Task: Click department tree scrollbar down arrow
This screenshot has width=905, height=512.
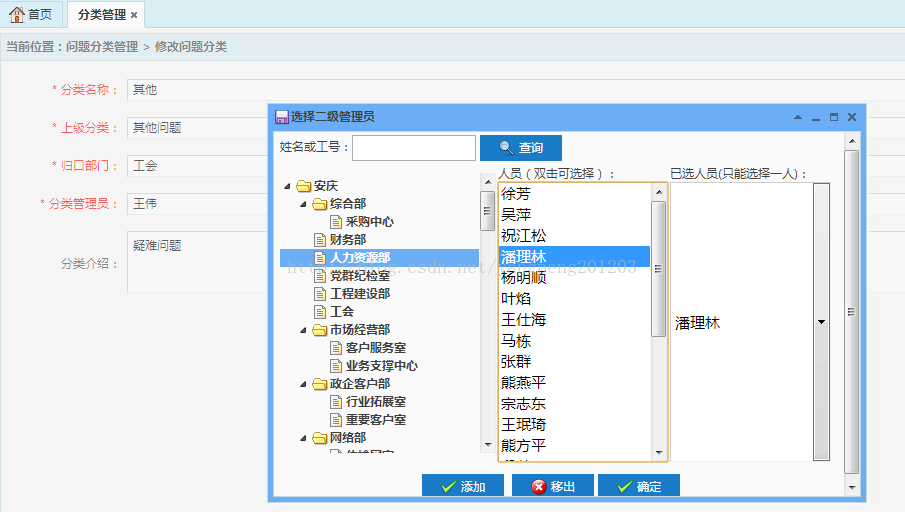Action: coord(488,444)
